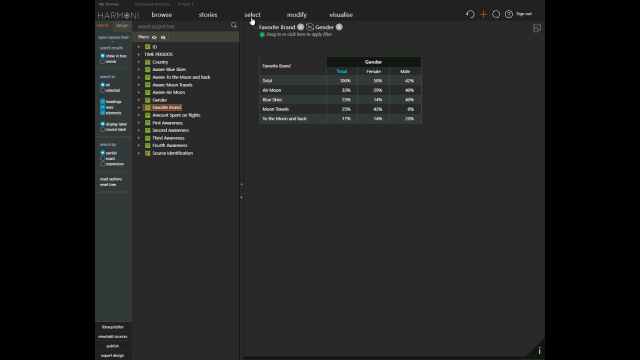Click the view/add sources button

click(113, 337)
